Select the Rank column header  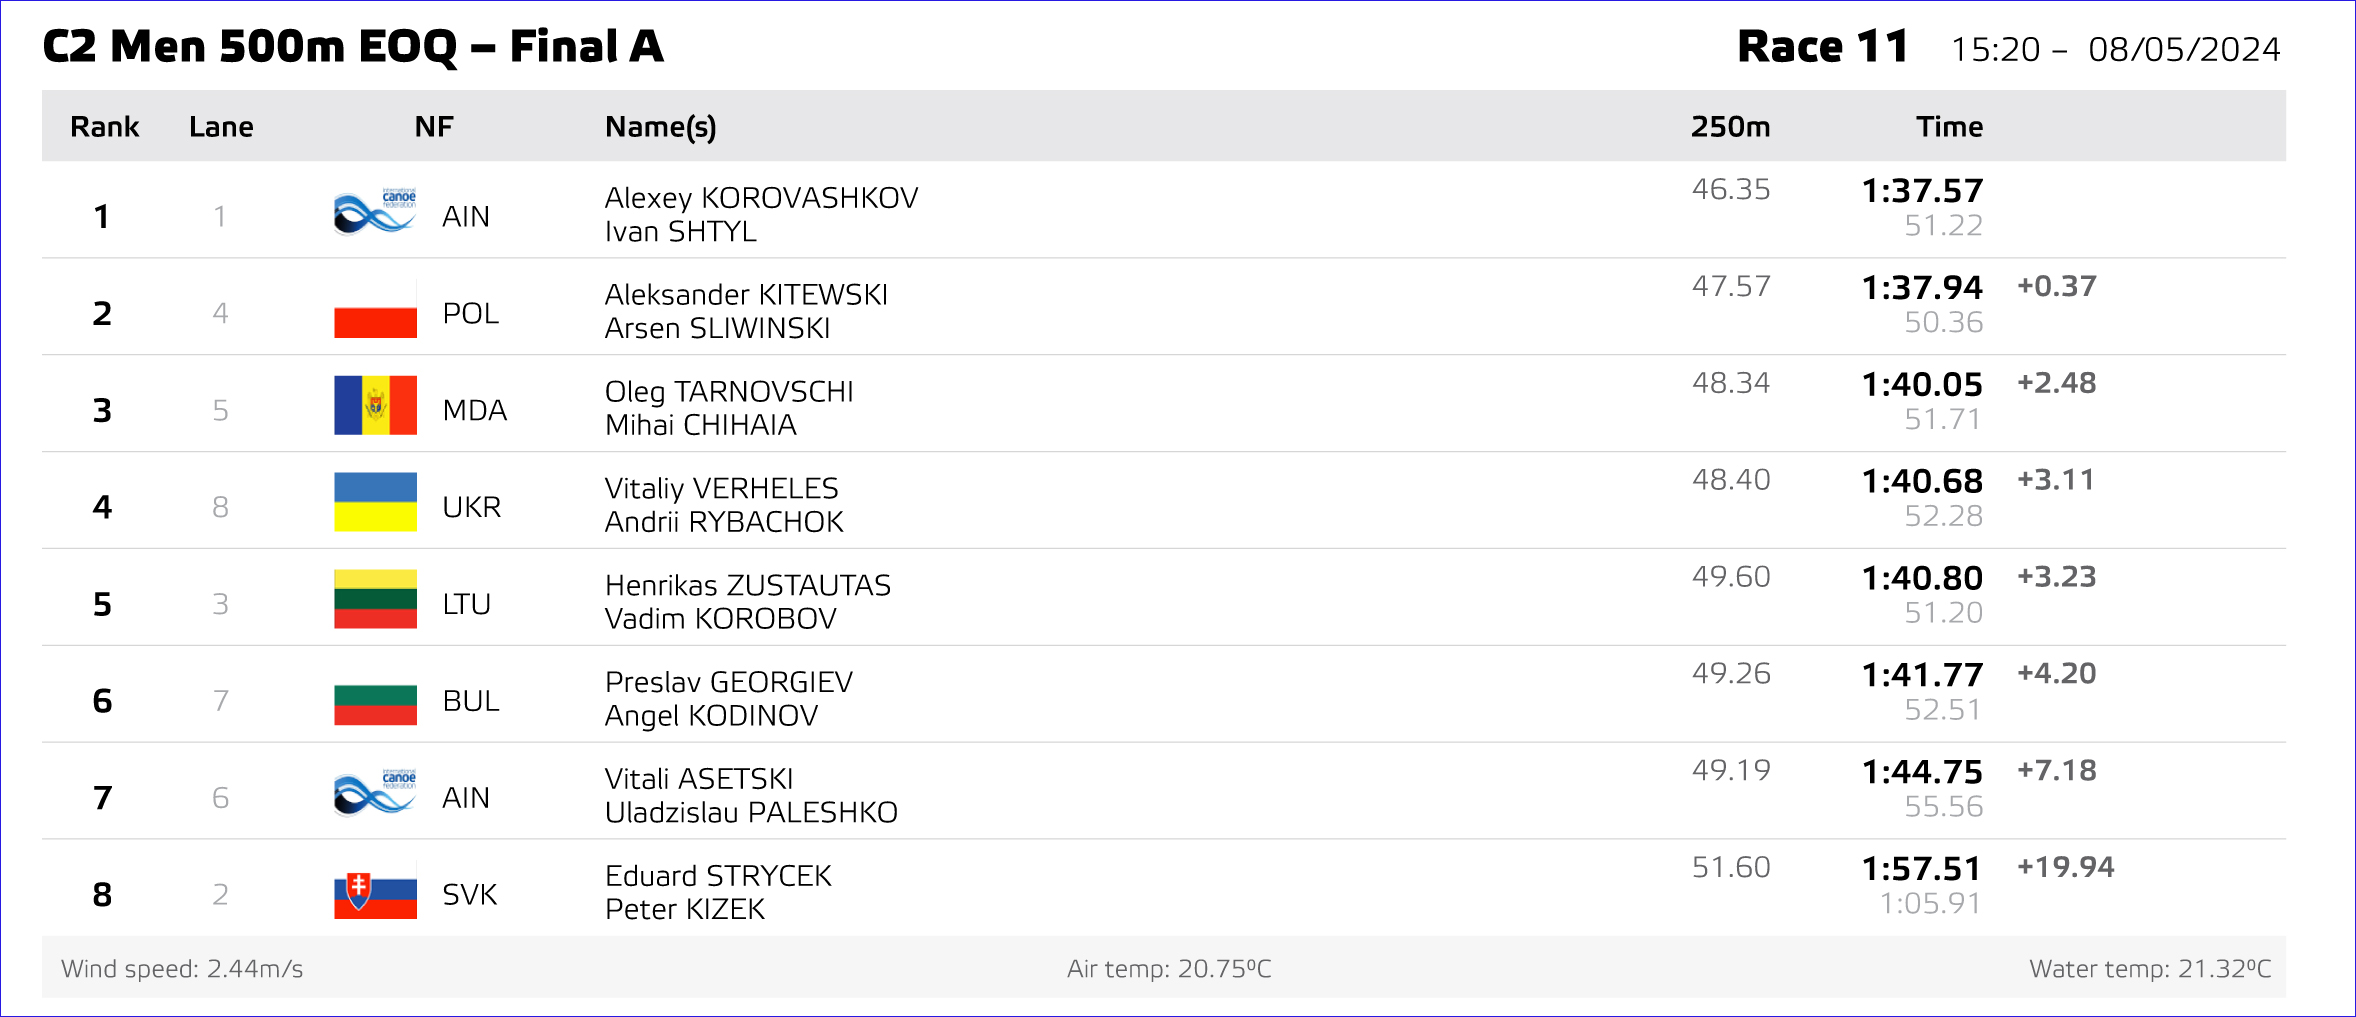coord(104,127)
